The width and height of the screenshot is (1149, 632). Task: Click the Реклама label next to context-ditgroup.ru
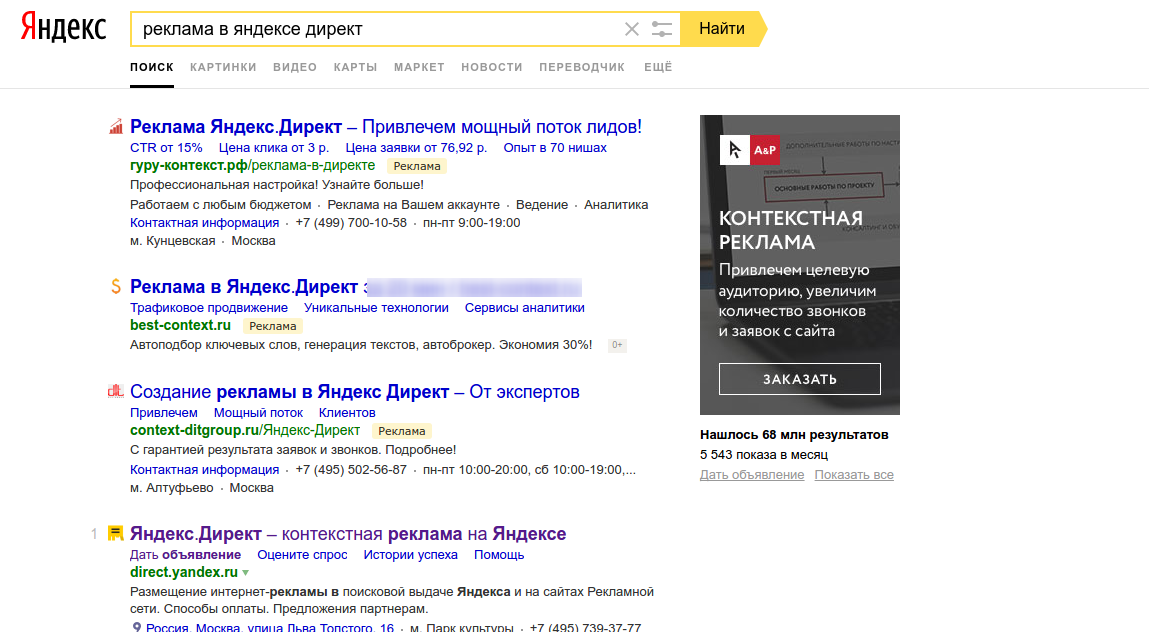pyautogui.click(x=402, y=431)
